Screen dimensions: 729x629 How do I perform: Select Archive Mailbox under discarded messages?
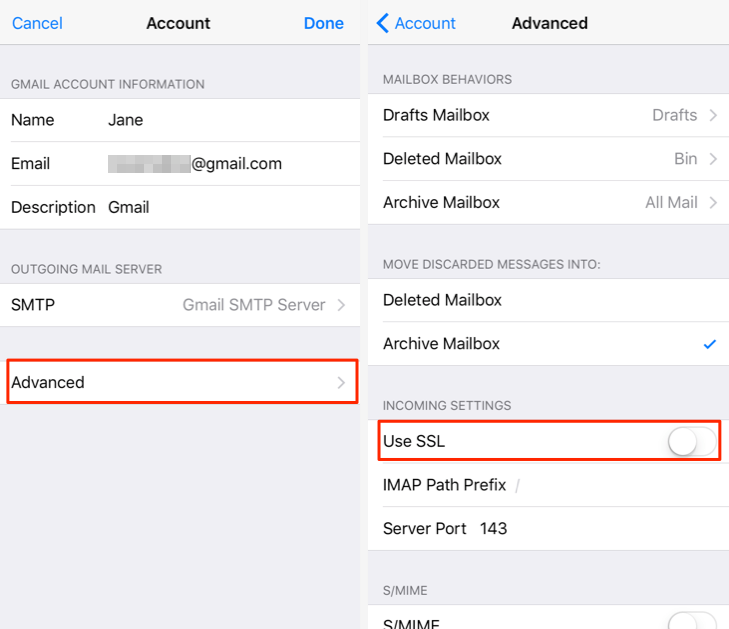click(442, 344)
